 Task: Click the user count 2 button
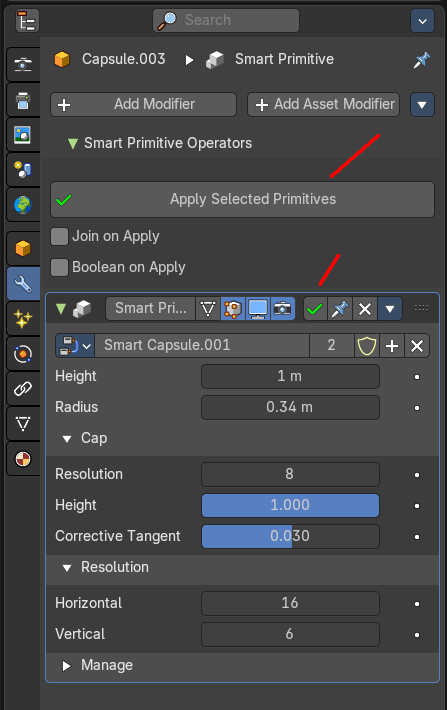click(x=332, y=346)
